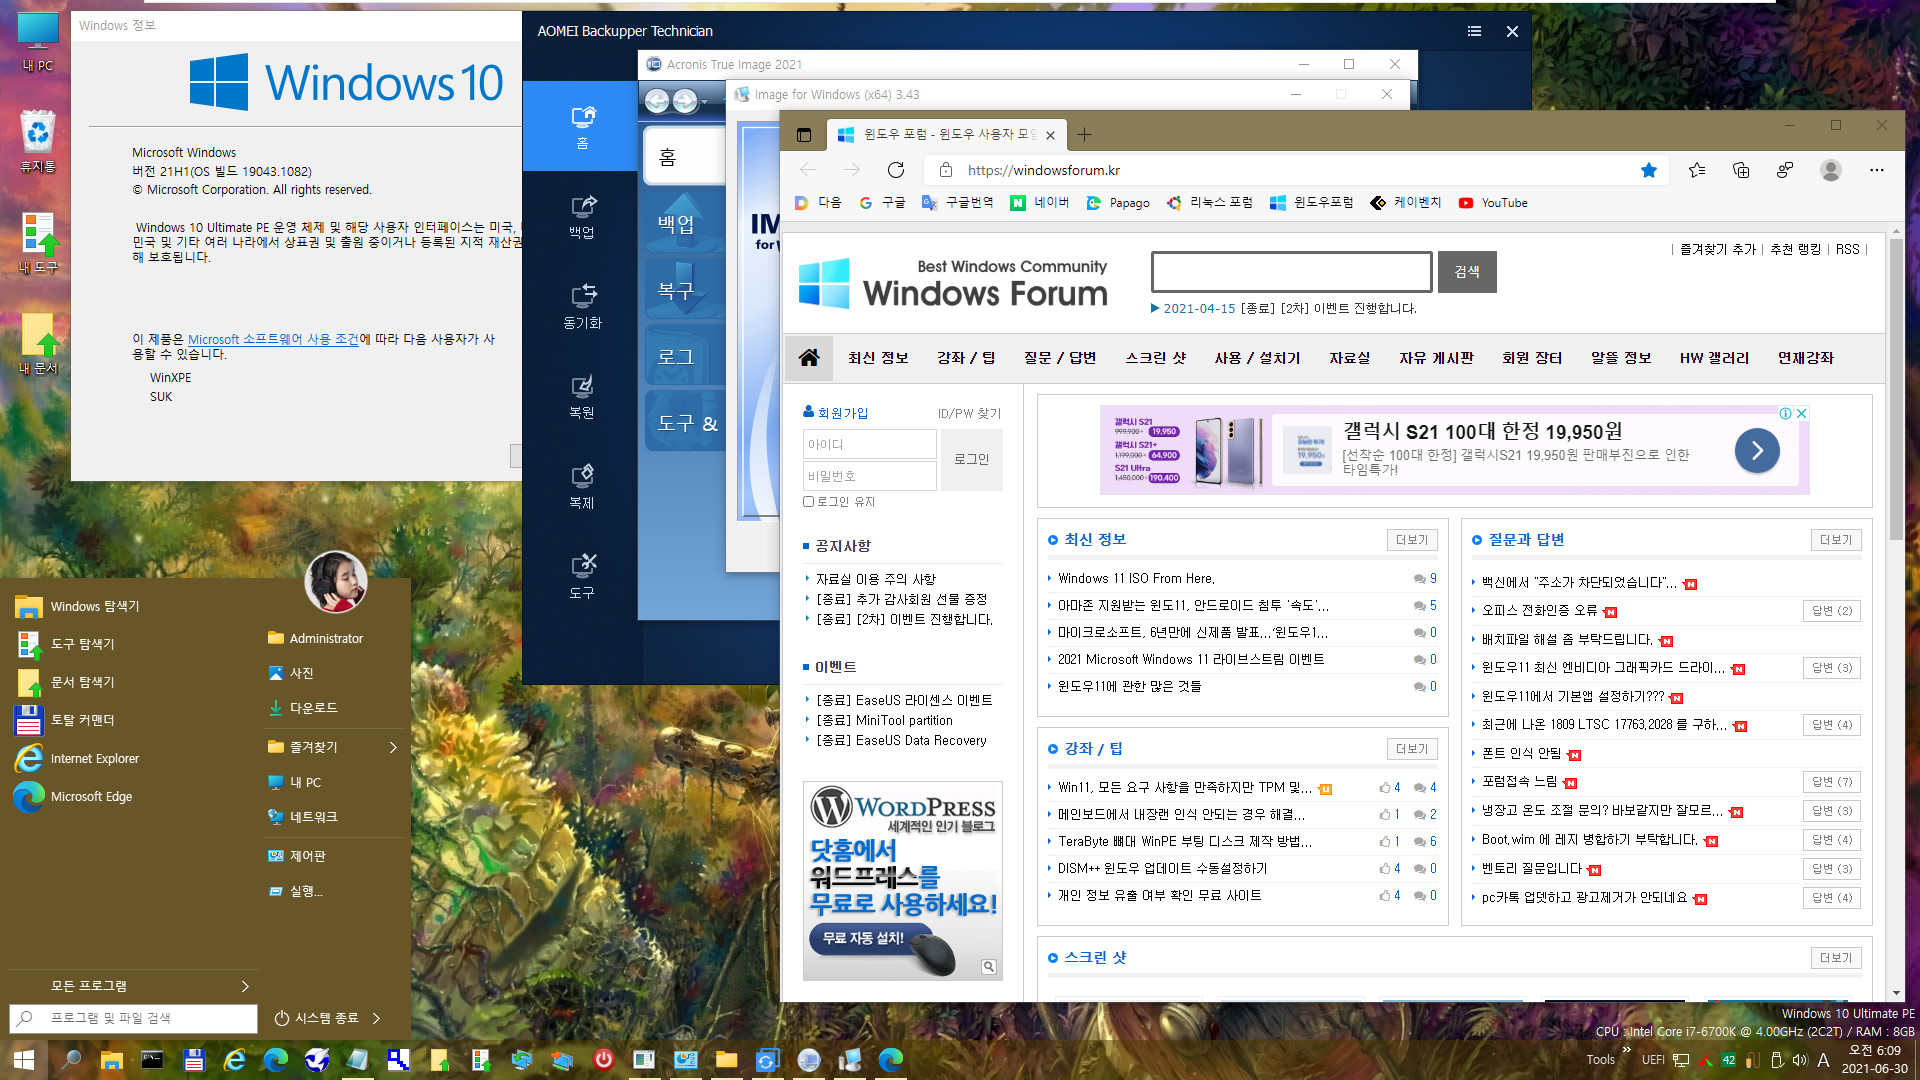Click the volume icon in system tray
Viewport: 1920px width, 1080px height.
[x=1800, y=1060]
